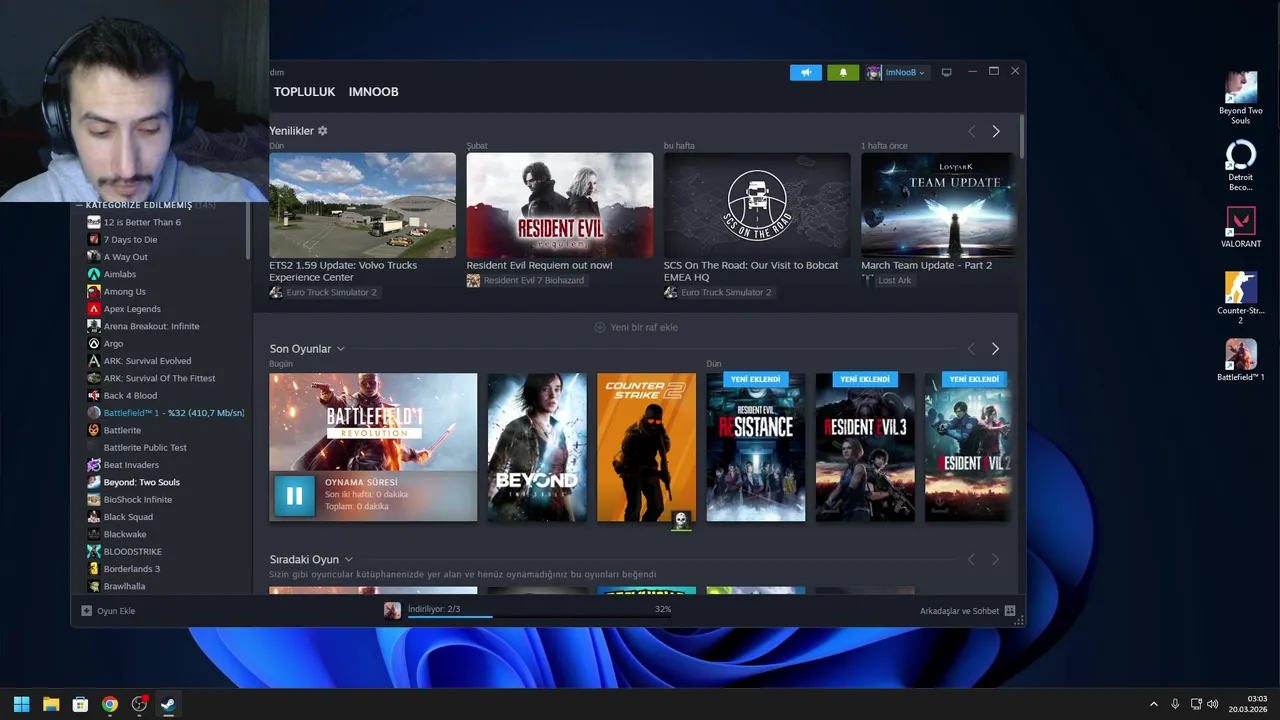Open March Team Update - Part 2

coord(926,265)
